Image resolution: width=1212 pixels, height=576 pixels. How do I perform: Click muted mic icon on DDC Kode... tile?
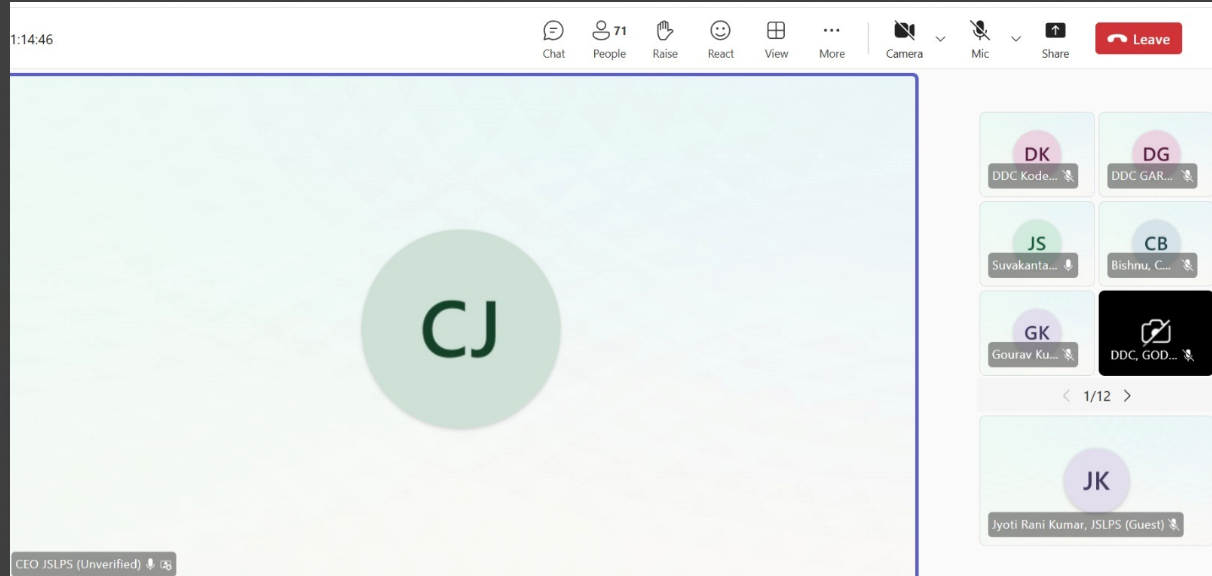[1068, 176]
